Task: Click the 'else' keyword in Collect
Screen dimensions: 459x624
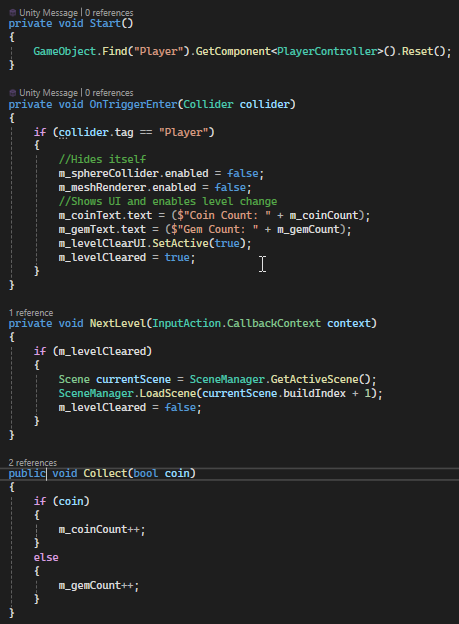Action: [46, 557]
